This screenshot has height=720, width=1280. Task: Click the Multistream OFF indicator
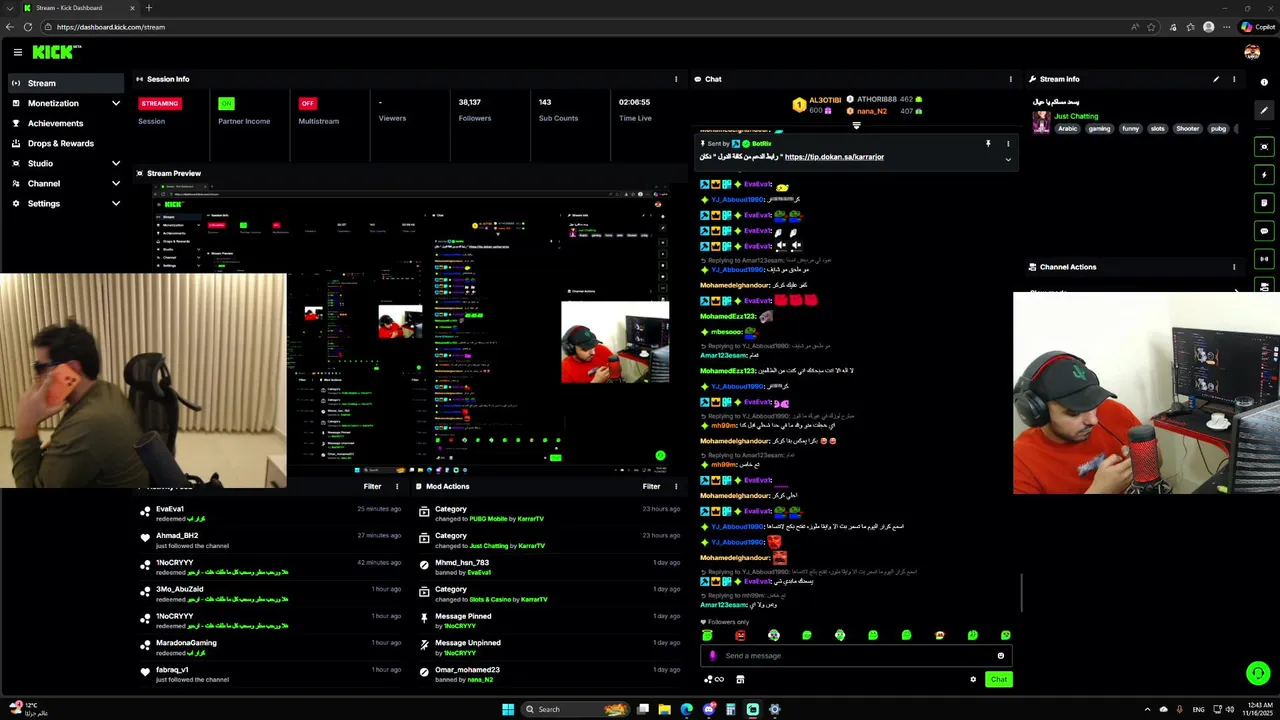click(x=308, y=103)
